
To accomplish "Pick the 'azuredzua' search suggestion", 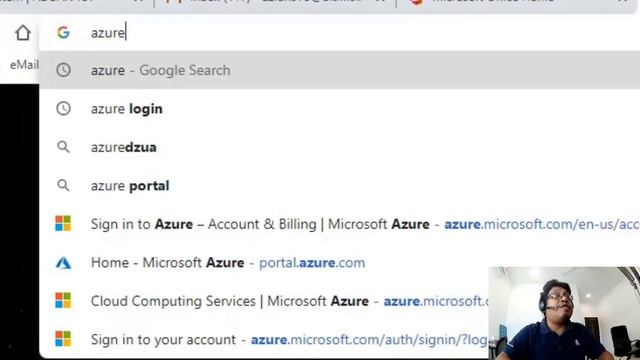I will 340,147.
